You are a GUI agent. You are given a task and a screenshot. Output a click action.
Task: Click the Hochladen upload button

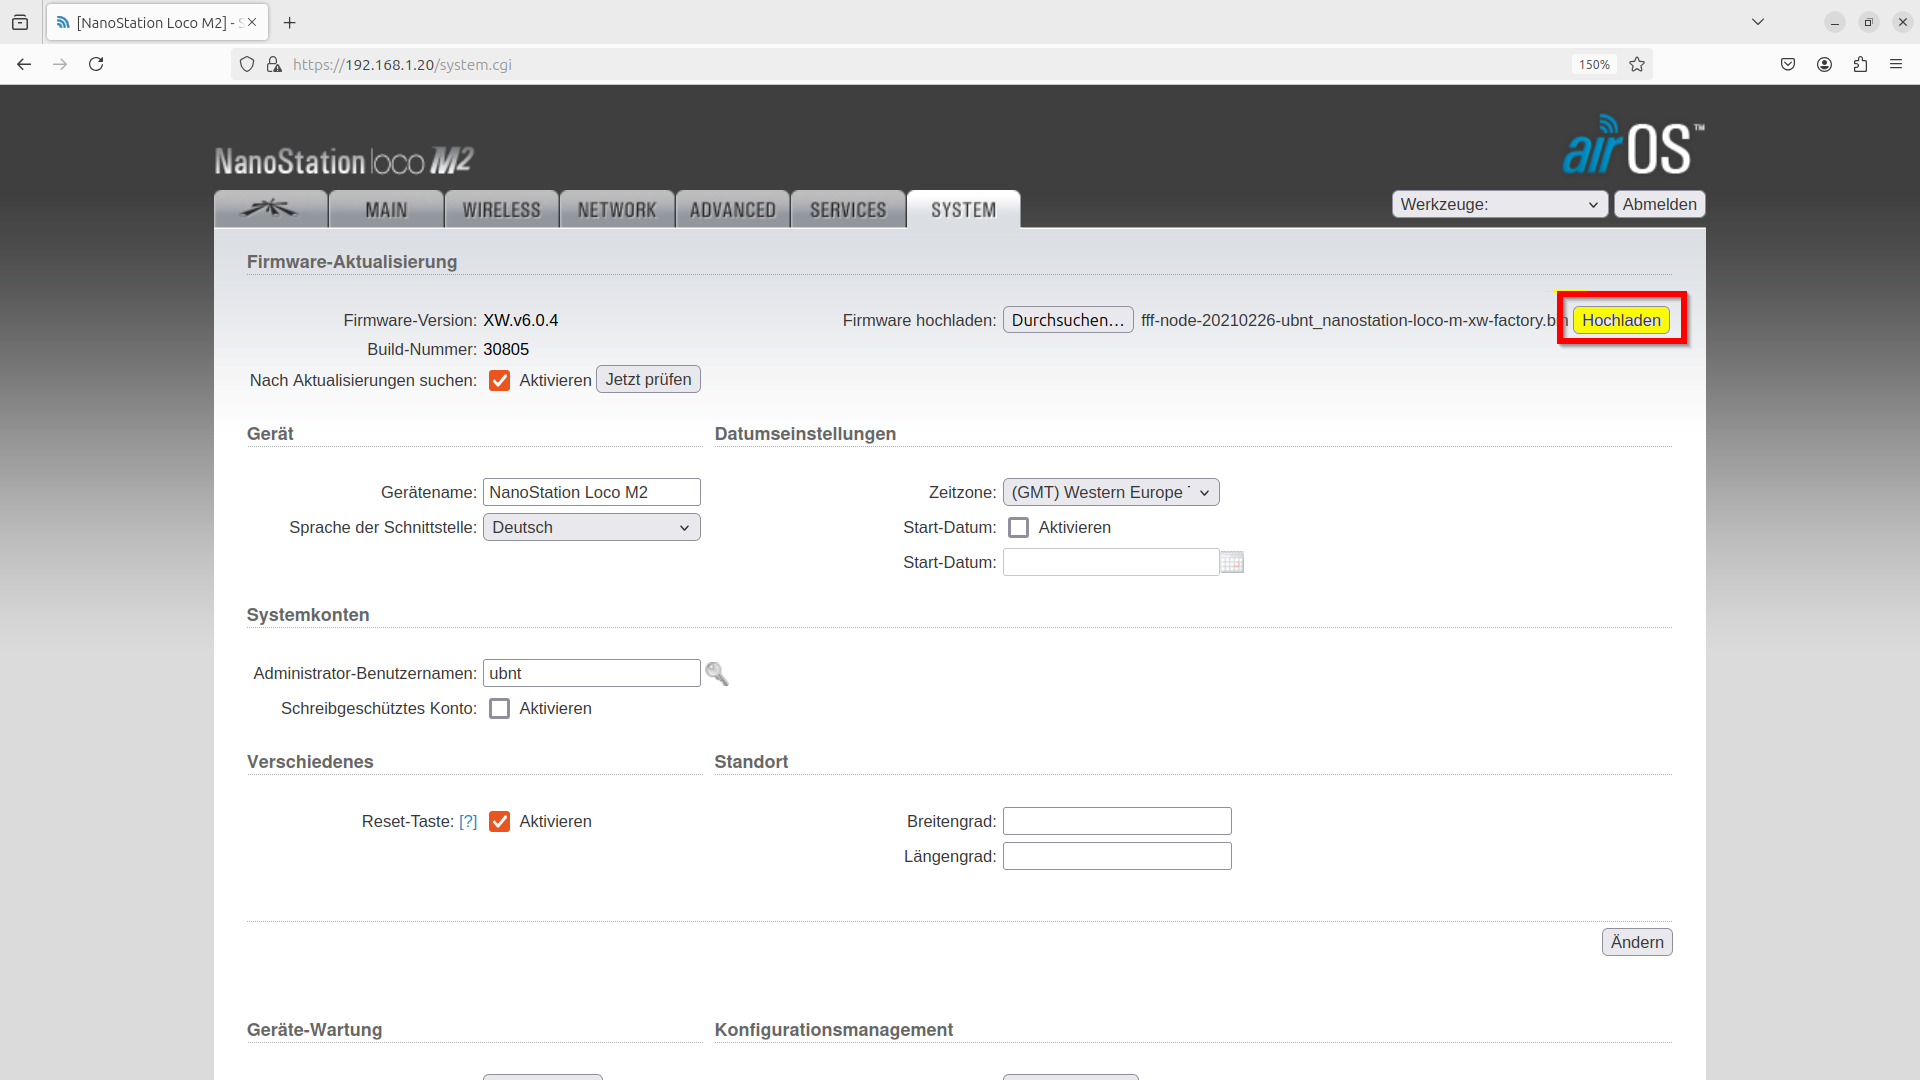point(1620,320)
